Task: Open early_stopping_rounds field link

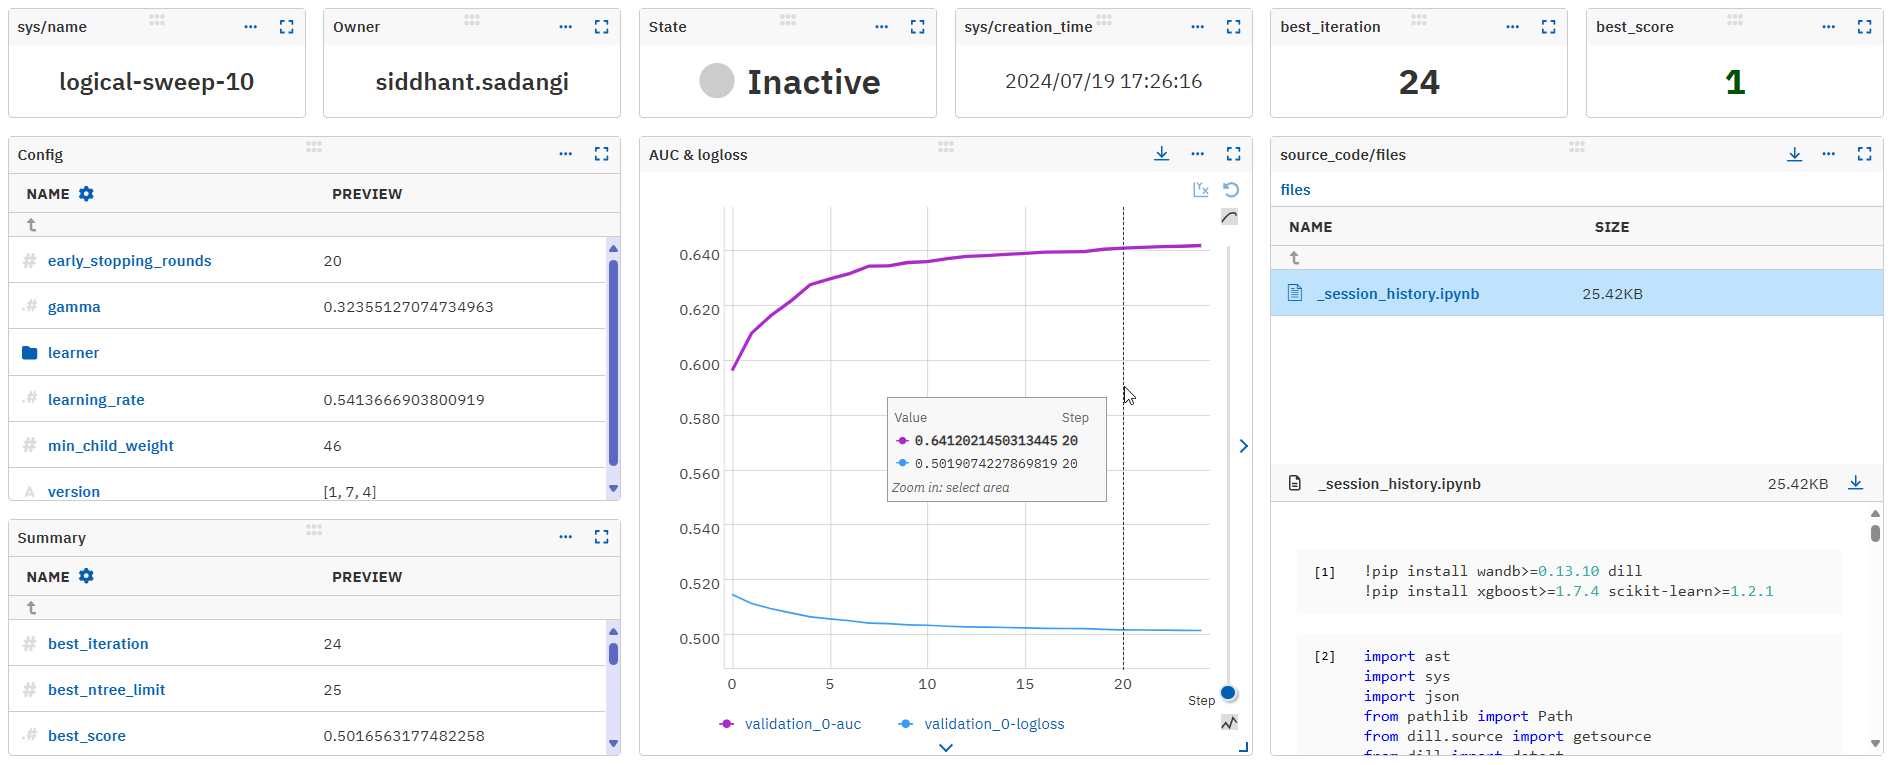Action: pyautogui.click(x=130, y=261)
